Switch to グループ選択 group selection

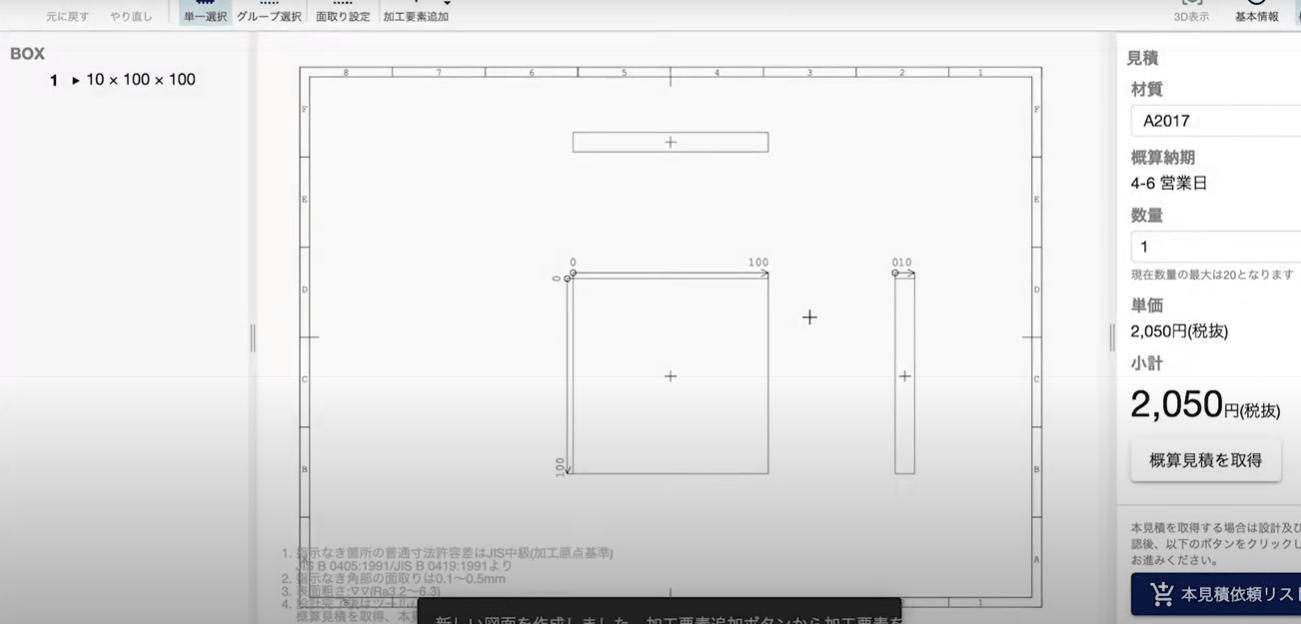coord(269,13)
